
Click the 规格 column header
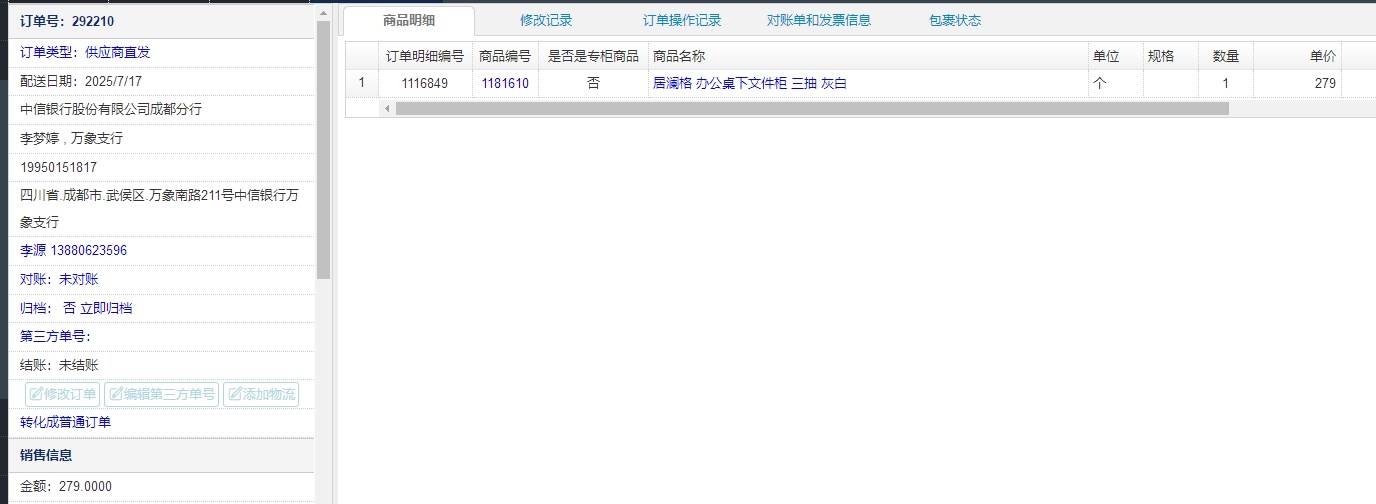pos(1170,57)
